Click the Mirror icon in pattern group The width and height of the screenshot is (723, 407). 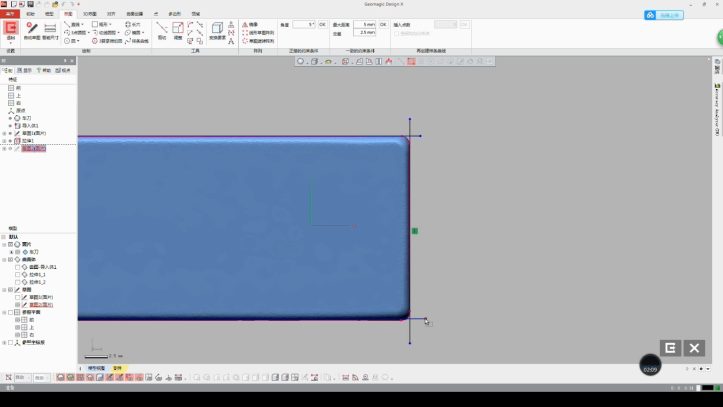(x=246, y=24)
